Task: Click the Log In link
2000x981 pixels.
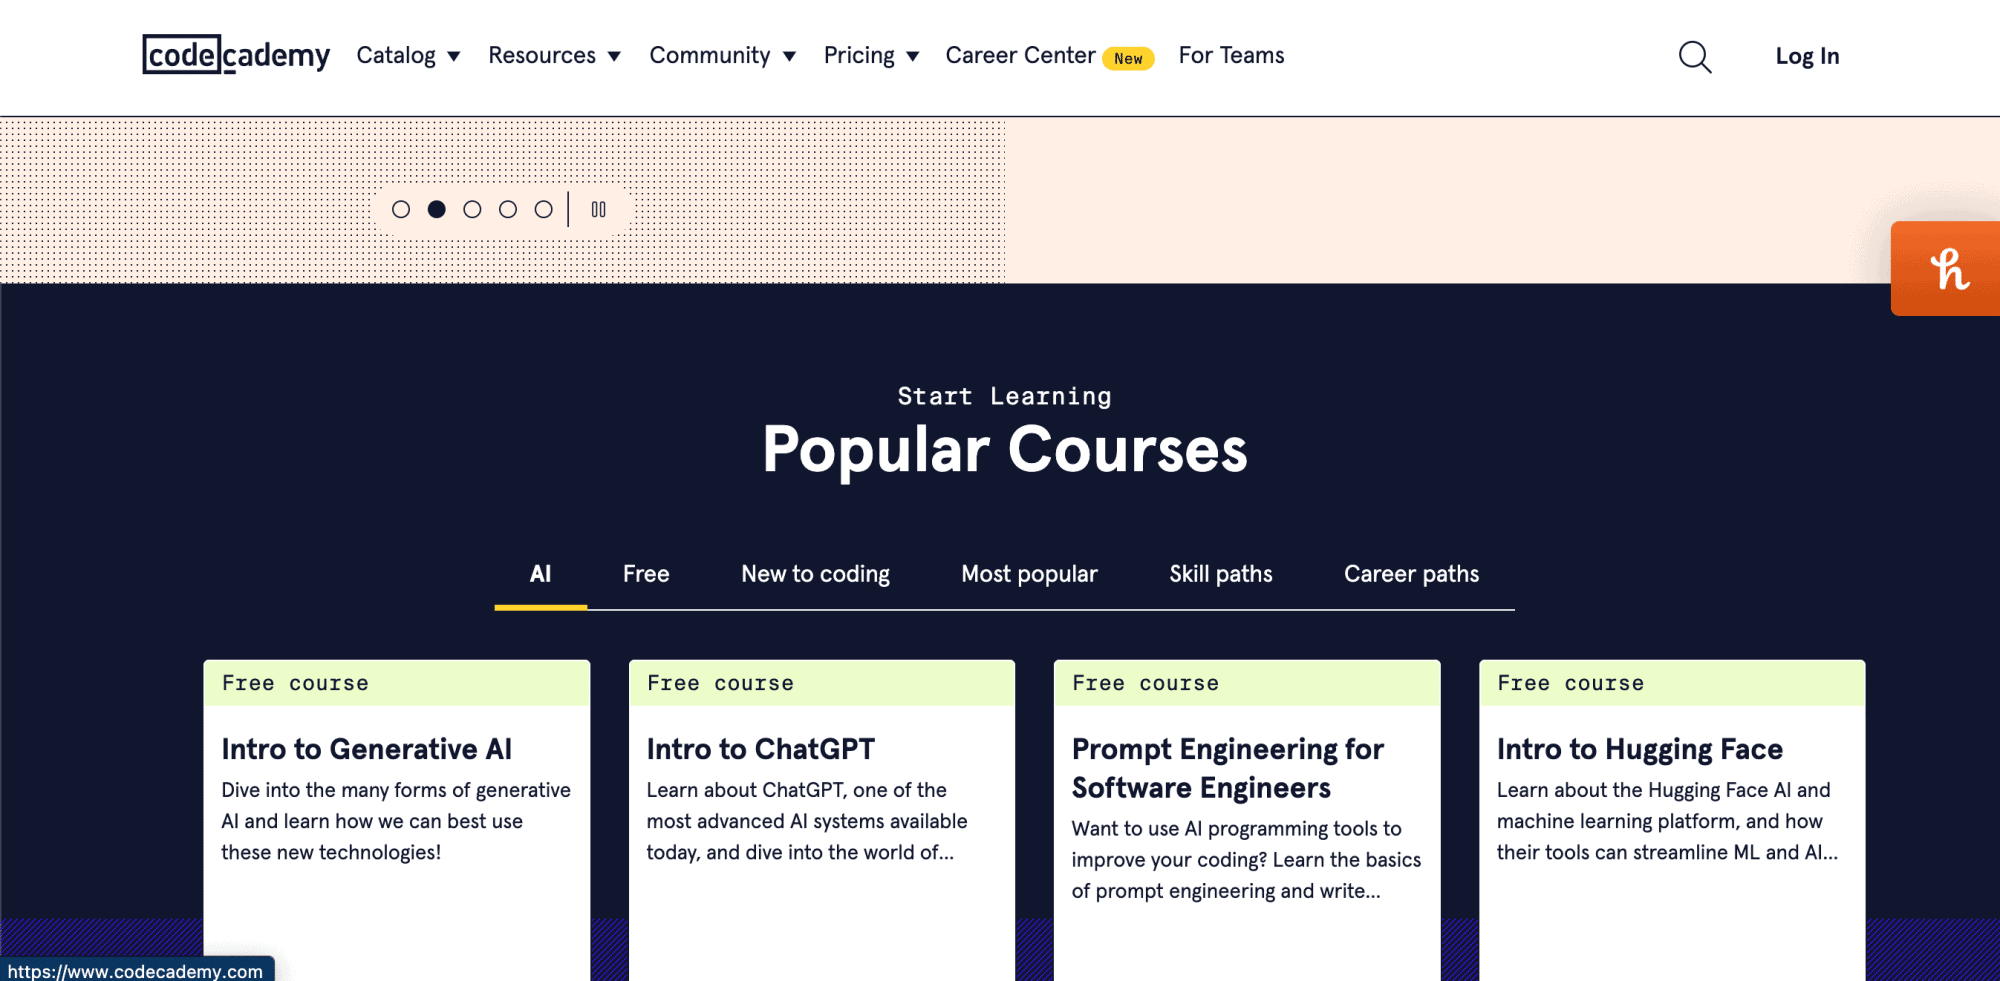Action: (x=1807, y=56)
